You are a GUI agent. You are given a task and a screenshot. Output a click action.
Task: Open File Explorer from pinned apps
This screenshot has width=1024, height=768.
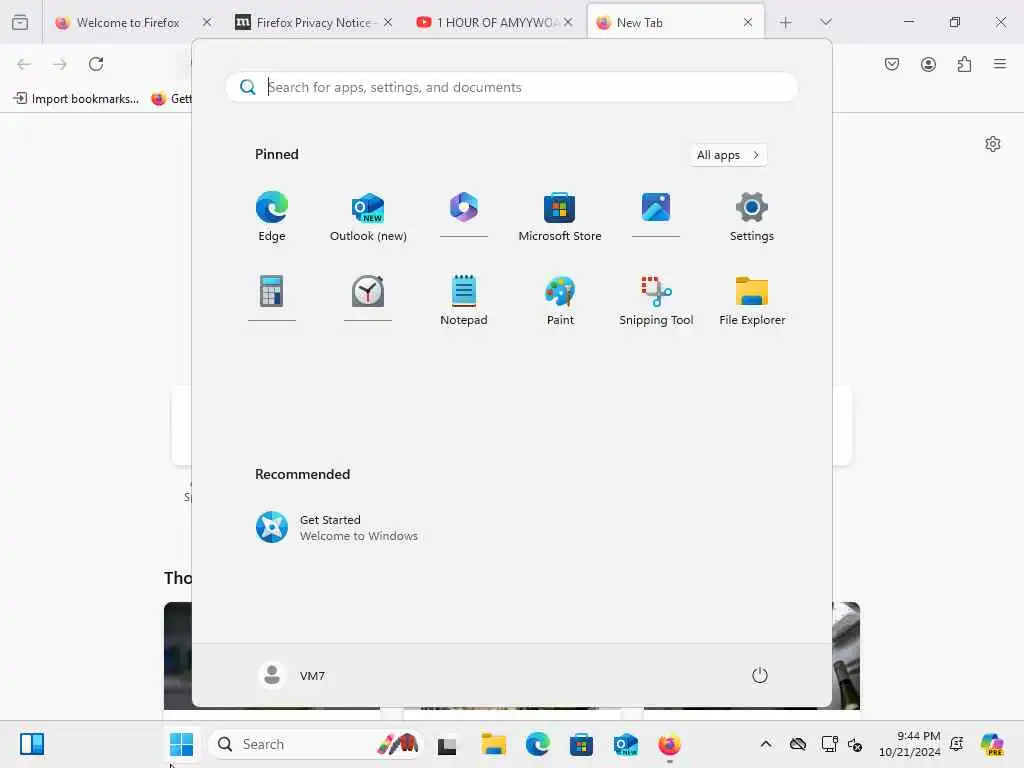(x=752, y=300)
